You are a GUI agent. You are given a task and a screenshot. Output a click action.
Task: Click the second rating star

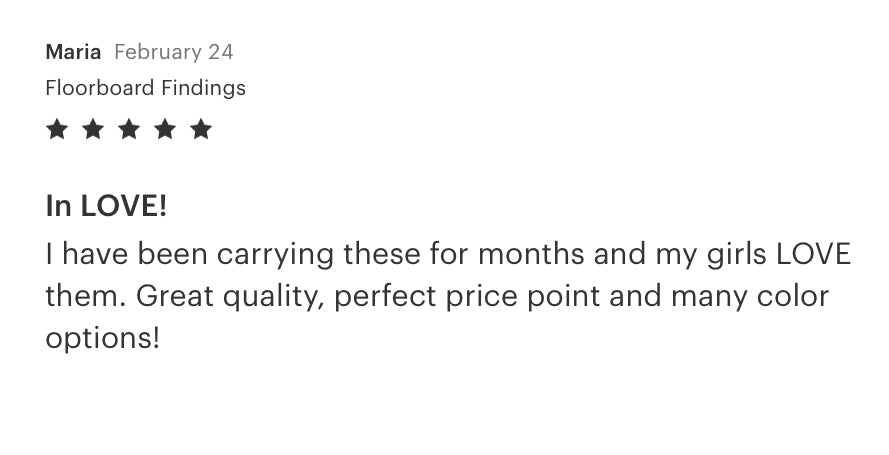tap(93, 129)
